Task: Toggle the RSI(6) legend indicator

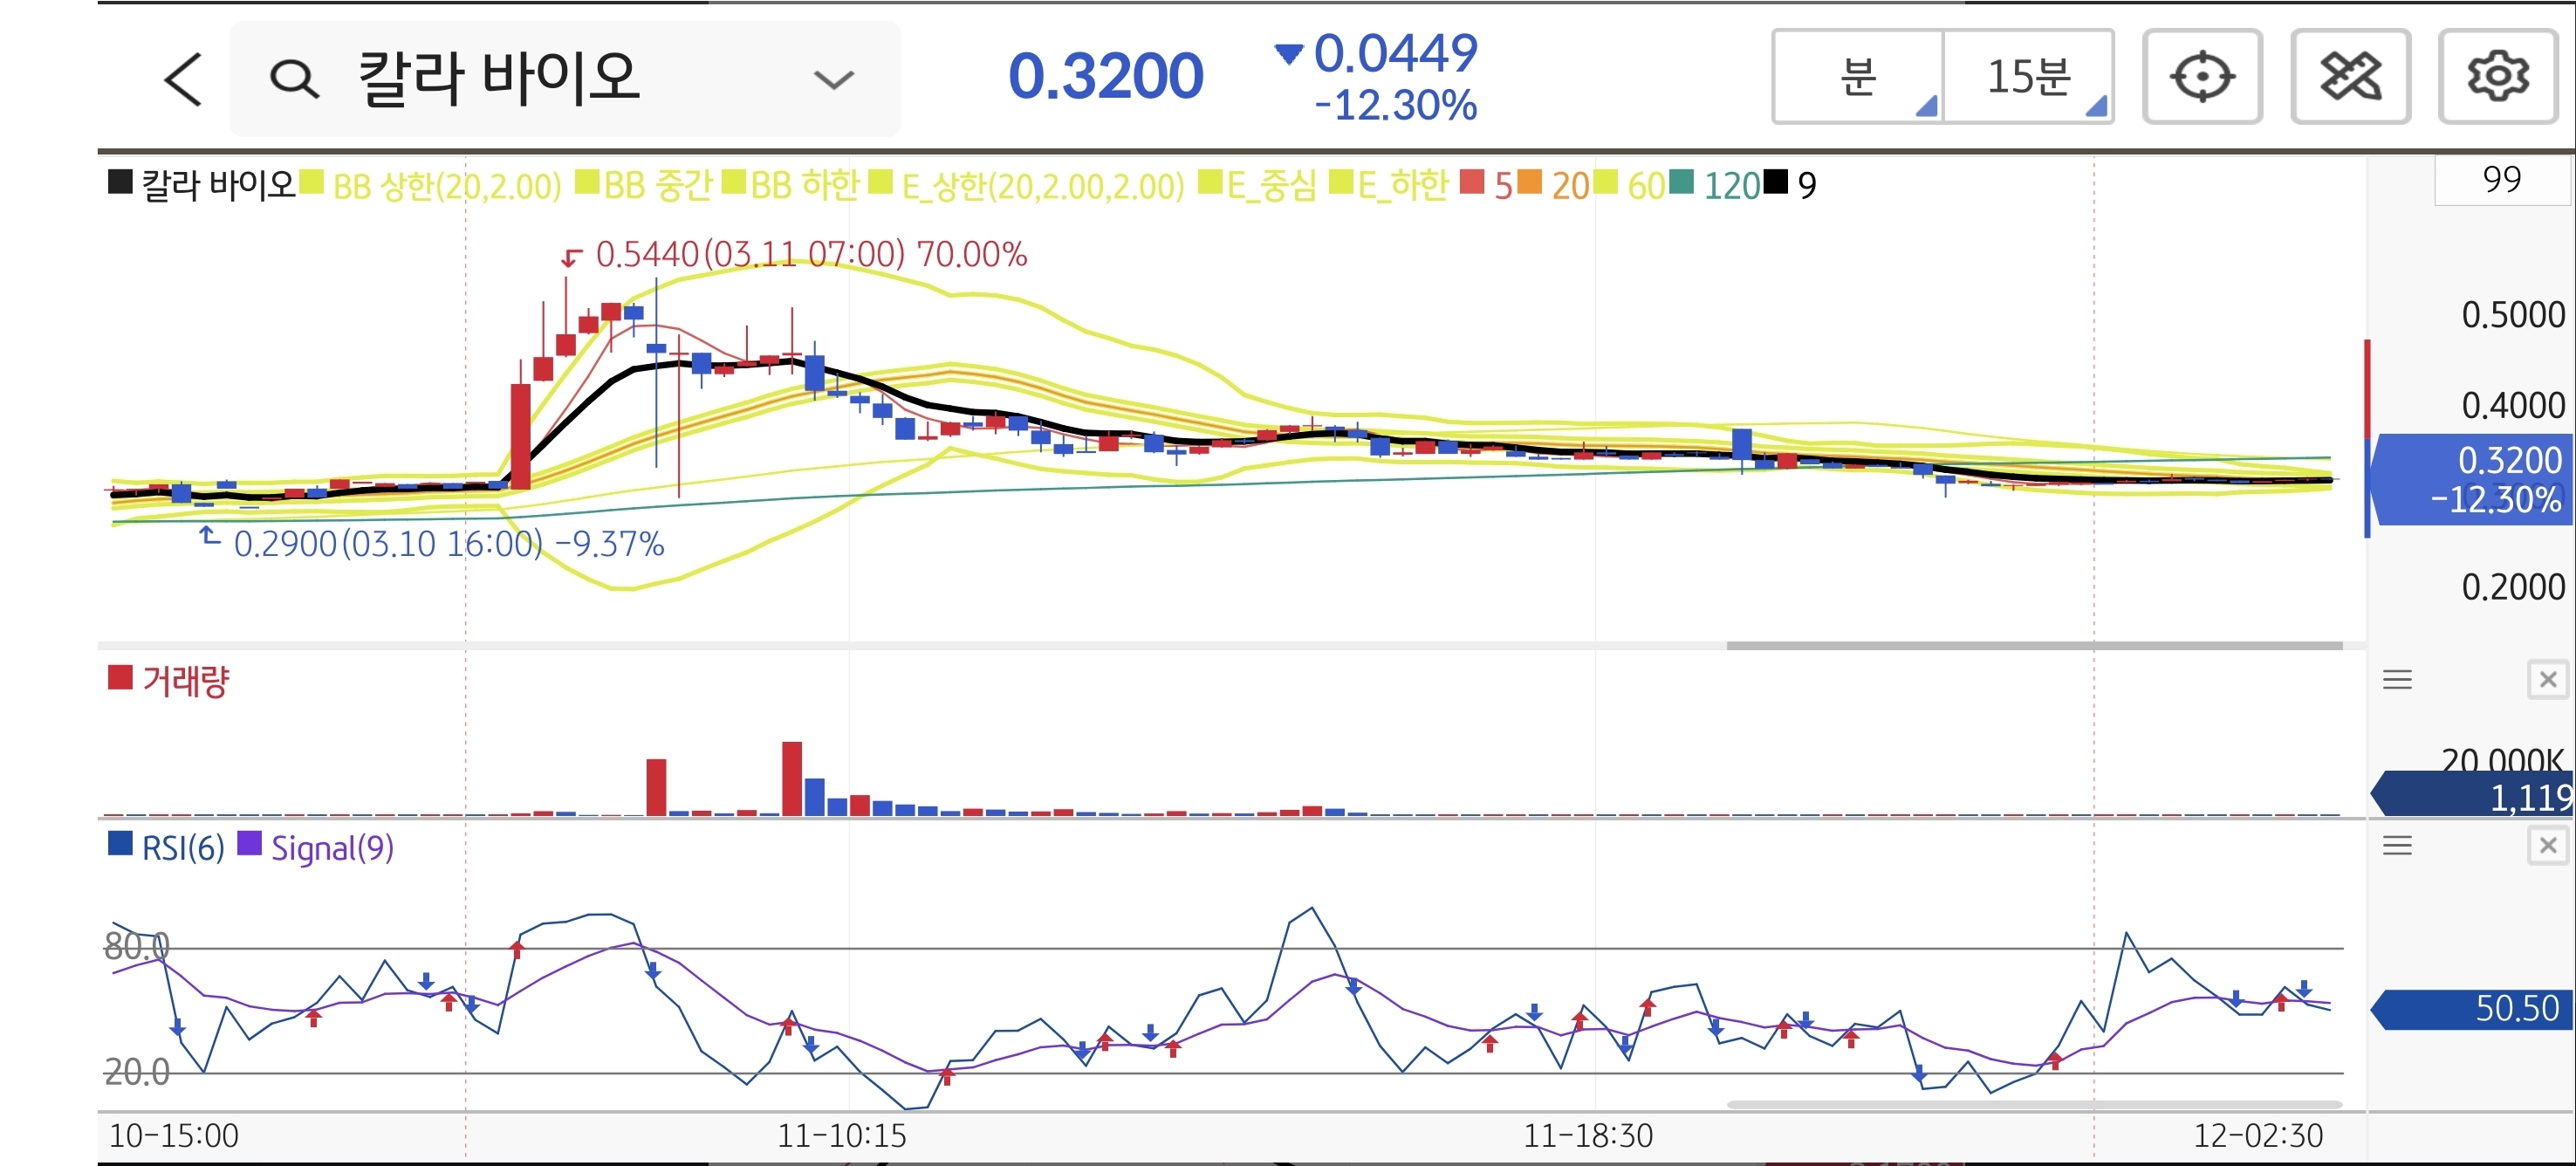Action: click(x=182, y=848)
